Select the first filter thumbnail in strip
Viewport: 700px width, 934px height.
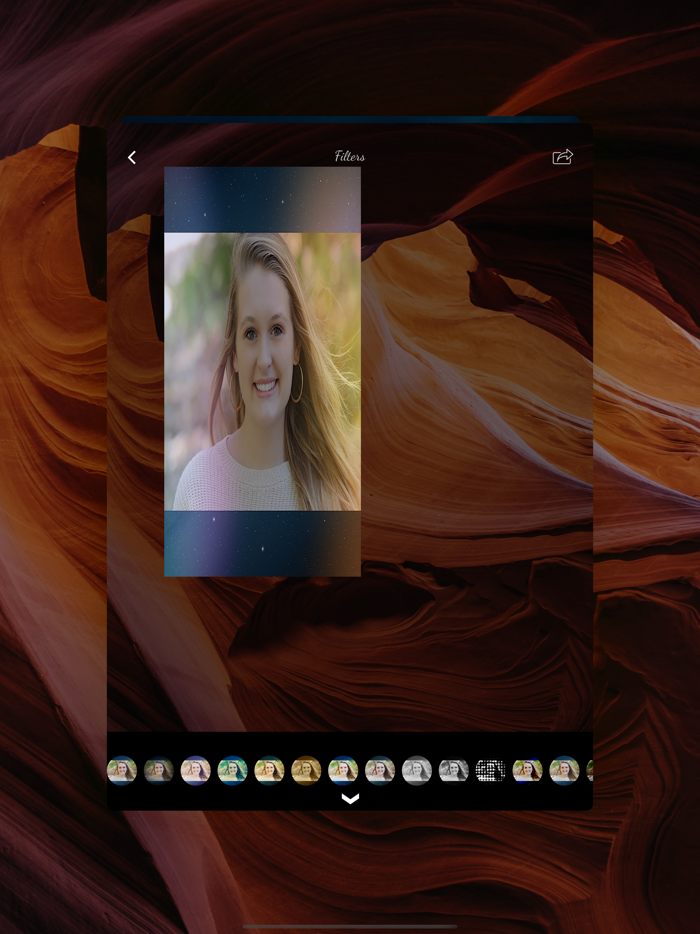(x=122, y=770)
